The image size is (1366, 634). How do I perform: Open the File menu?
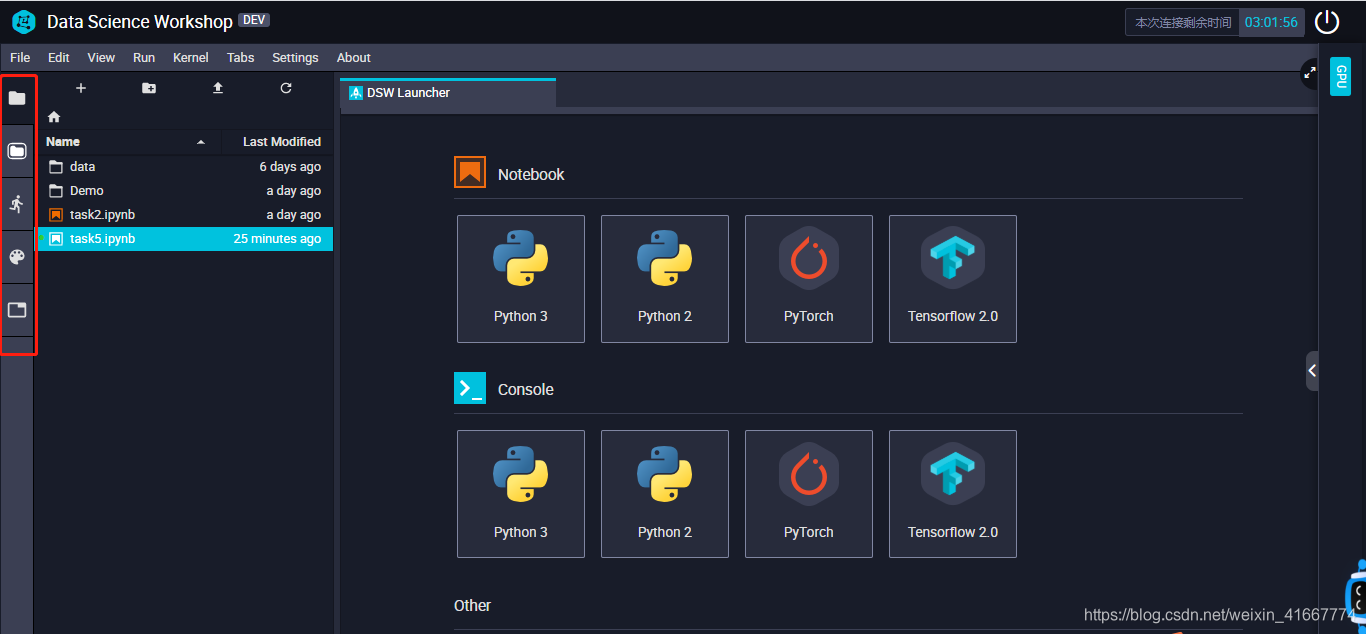point(20,58)
